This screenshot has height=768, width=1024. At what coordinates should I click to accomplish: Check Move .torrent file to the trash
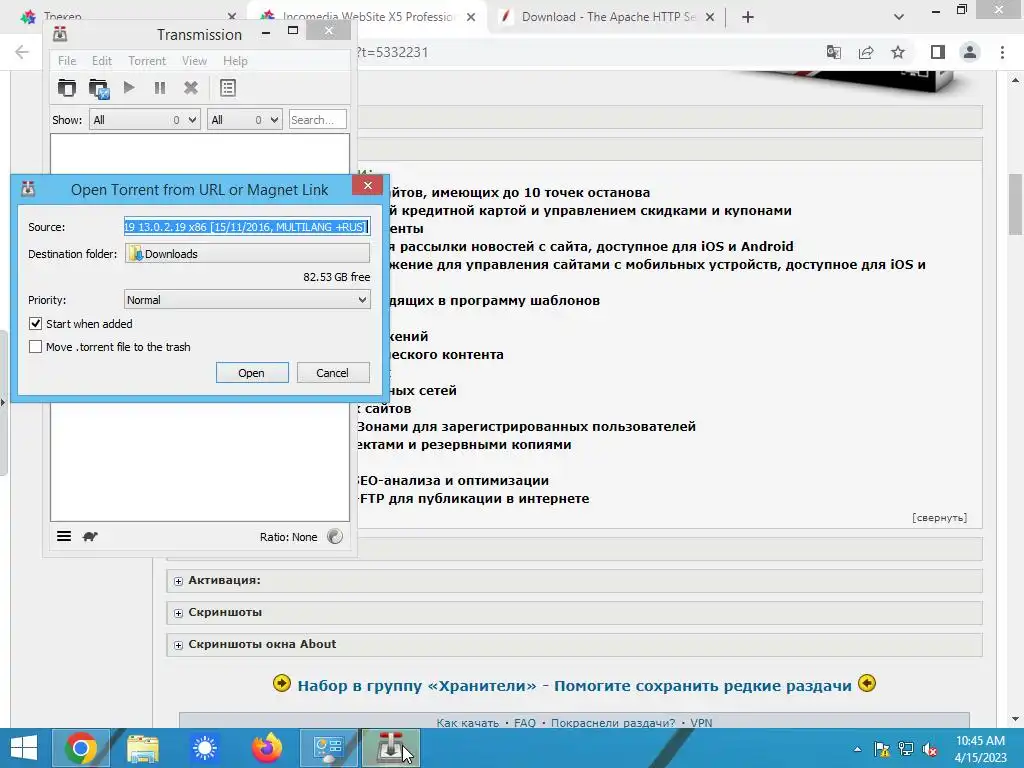tap(35, 347)
